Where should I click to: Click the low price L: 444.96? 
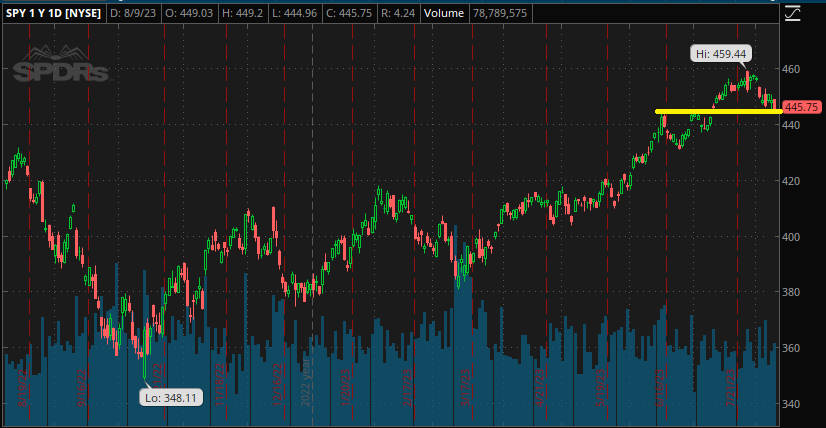tap(294, 14)
